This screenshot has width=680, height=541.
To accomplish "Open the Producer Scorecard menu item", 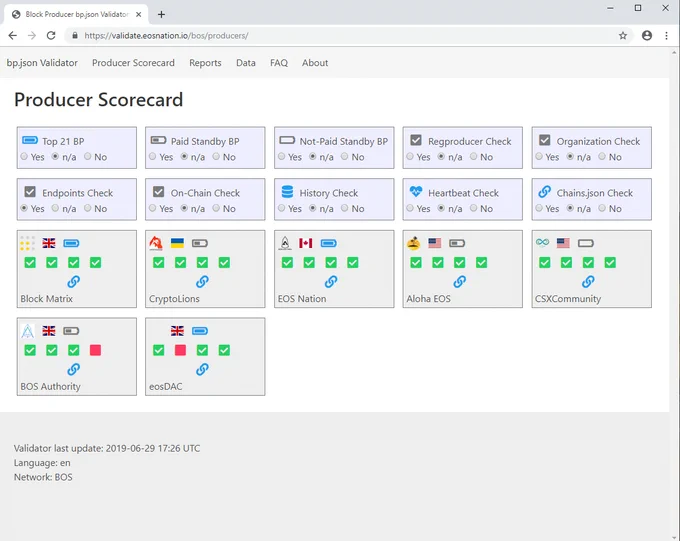I will 133,63.
